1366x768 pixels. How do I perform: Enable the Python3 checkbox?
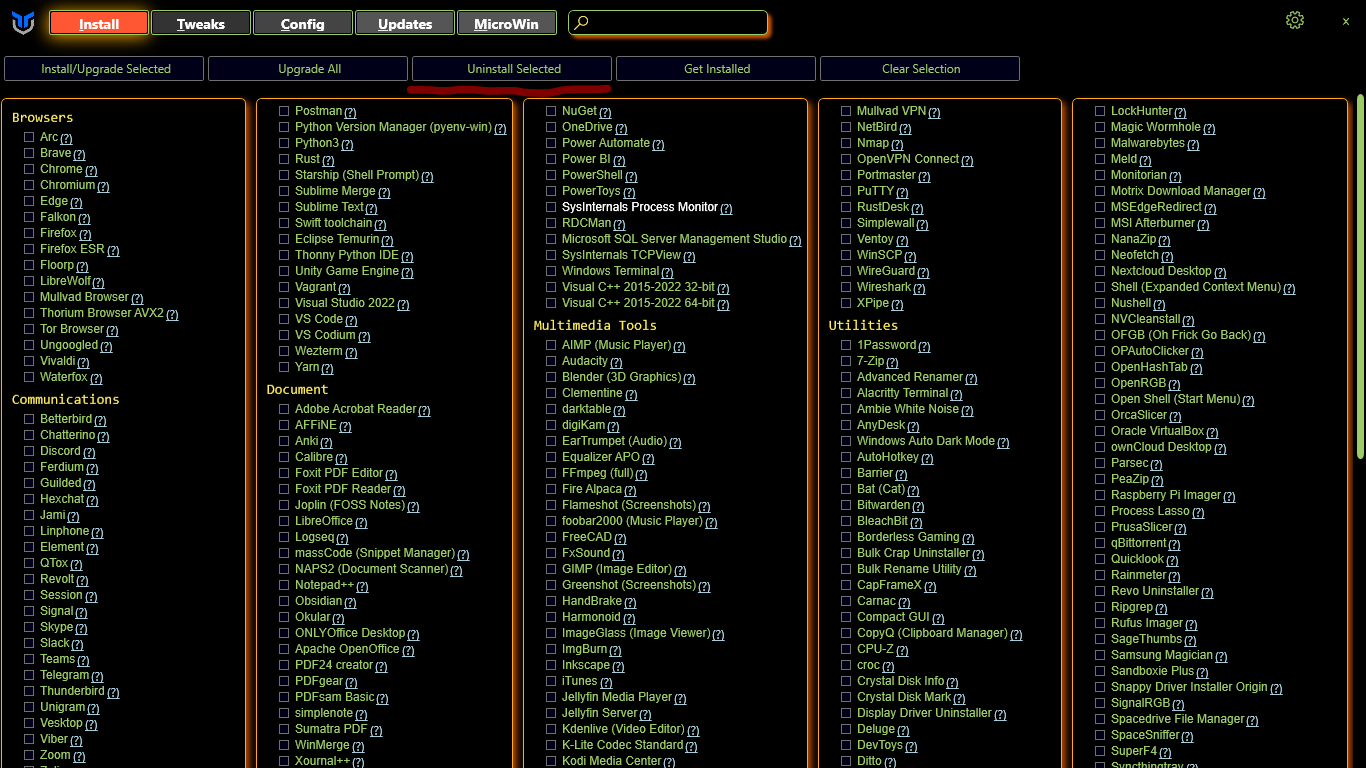pyautogui.click(x=285, y=143)
